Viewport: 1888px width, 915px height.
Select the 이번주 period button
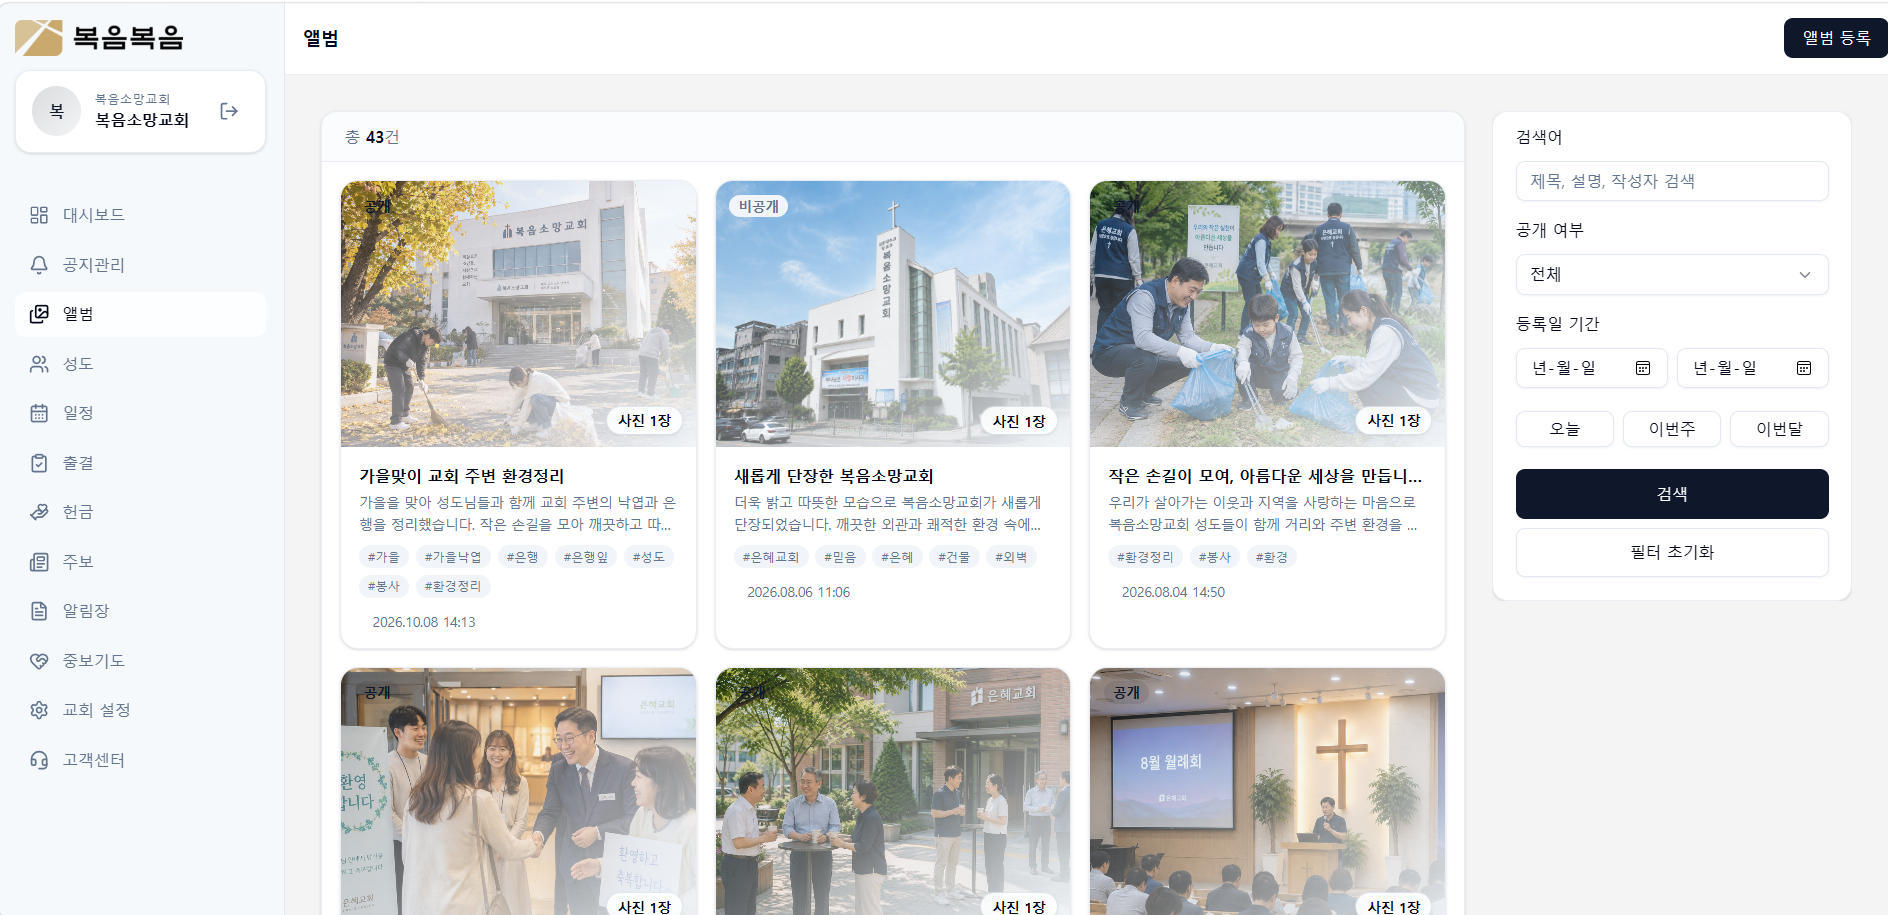coord(1672,429)
